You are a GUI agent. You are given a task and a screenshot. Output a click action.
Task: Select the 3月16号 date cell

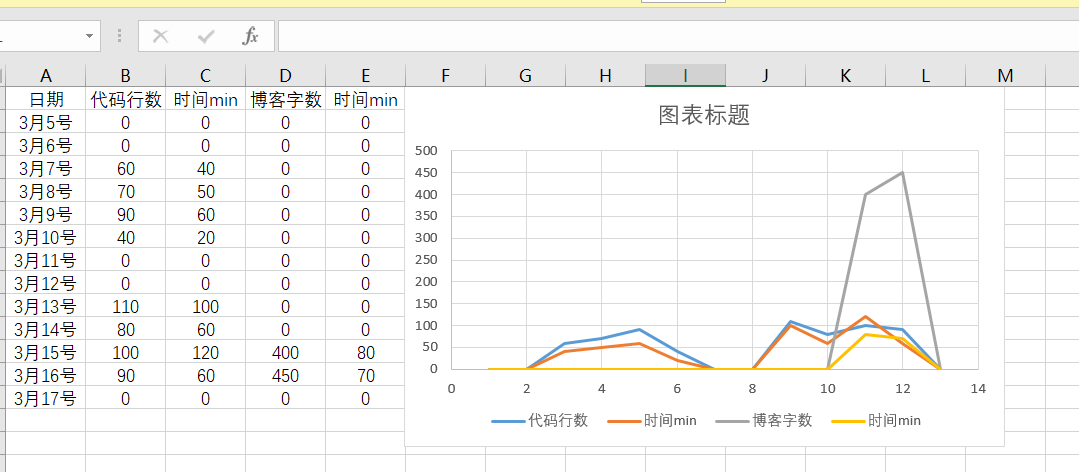coord(46,376)
